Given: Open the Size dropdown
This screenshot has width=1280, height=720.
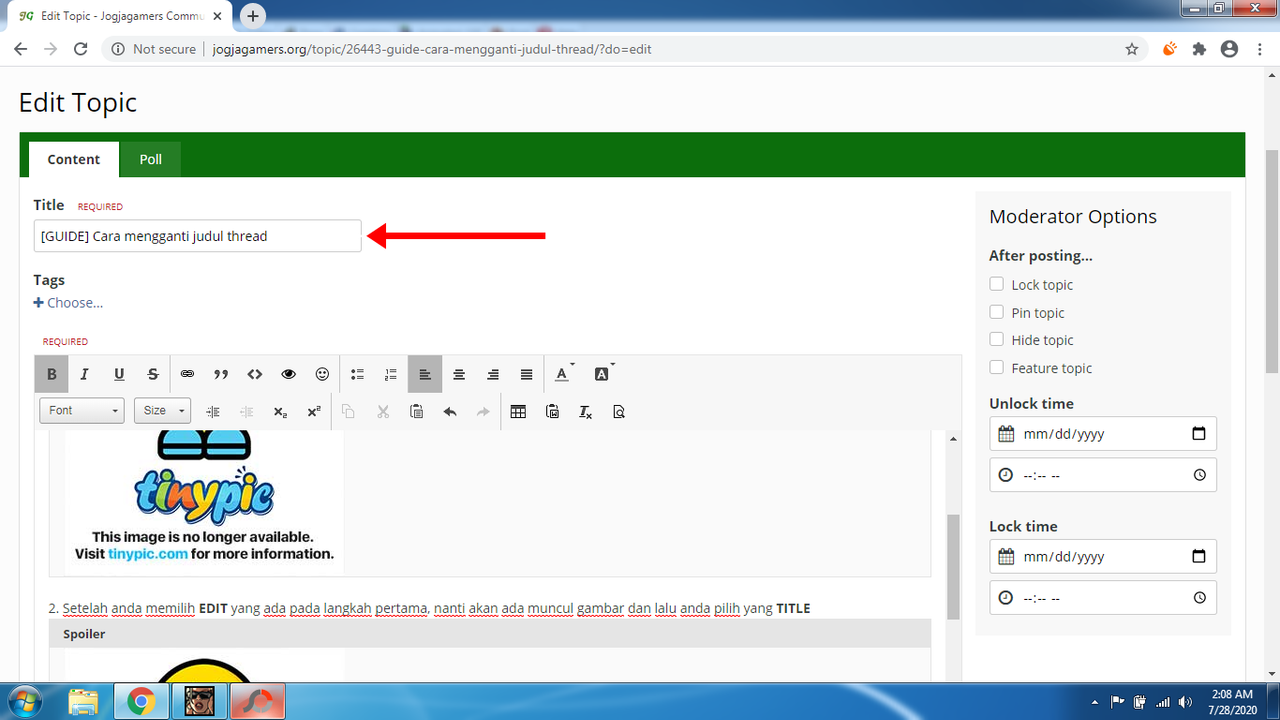Looking at the screenshot, I should point(162,411).
